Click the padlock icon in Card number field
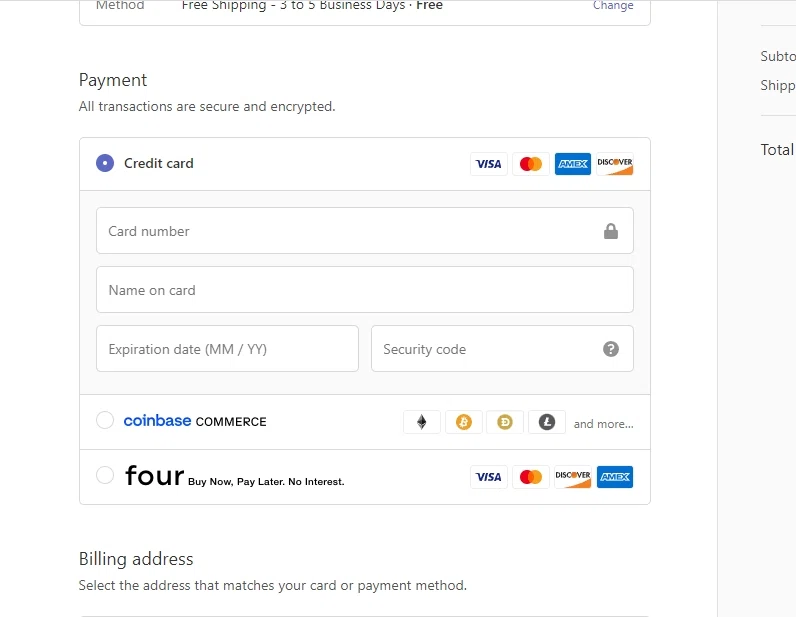Image resolution: width=796 pixels, height=617 pixels. pyautogui.click(x=611, y=231)
